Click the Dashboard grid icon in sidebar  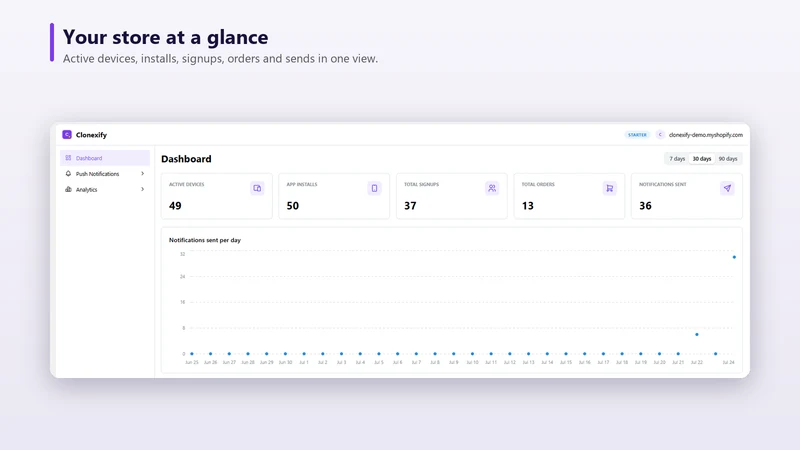tap(68, 158)
